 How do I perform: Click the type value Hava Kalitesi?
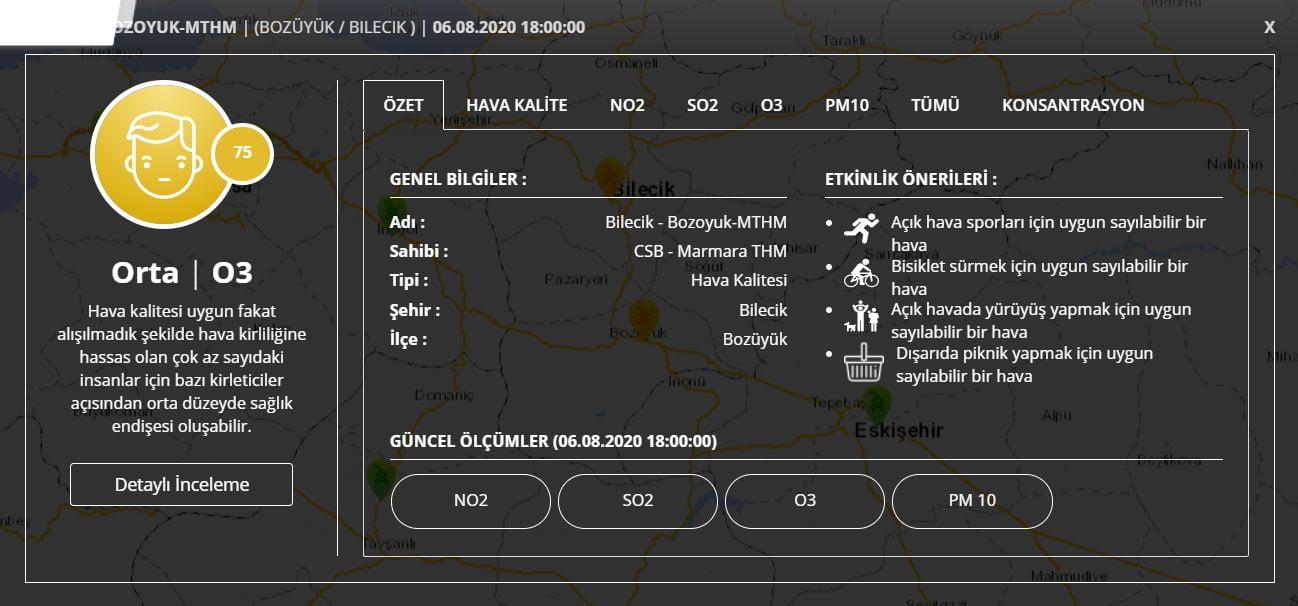pos(739,280)
